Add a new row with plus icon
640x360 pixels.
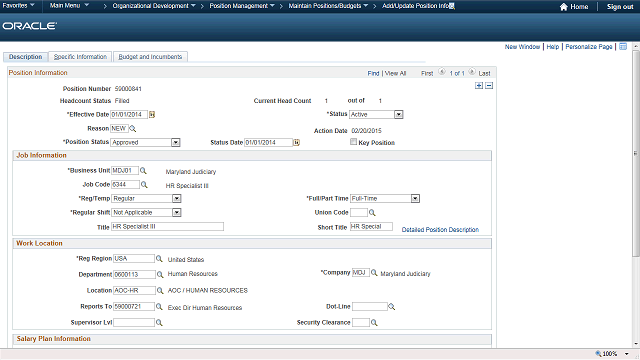click(479, 86)
